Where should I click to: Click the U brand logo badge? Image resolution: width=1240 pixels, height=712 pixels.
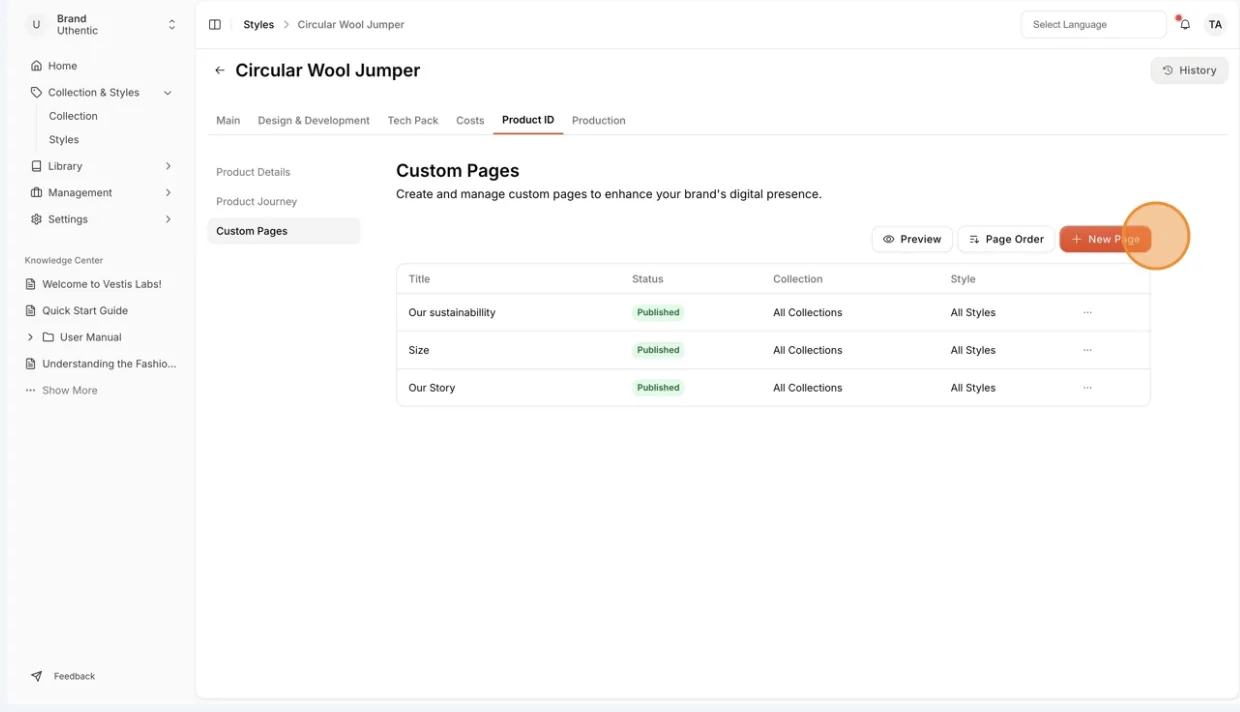[36, 25]
